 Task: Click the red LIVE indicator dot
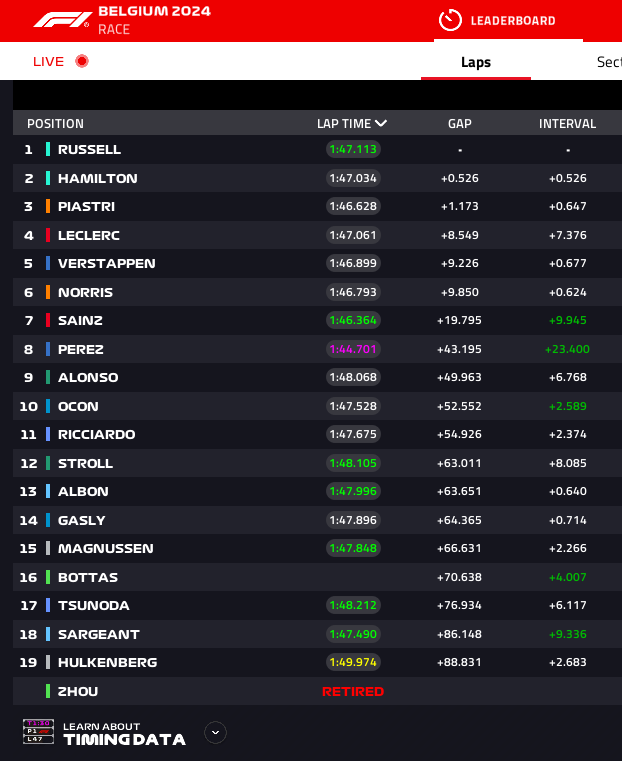(x=82, y=61)
